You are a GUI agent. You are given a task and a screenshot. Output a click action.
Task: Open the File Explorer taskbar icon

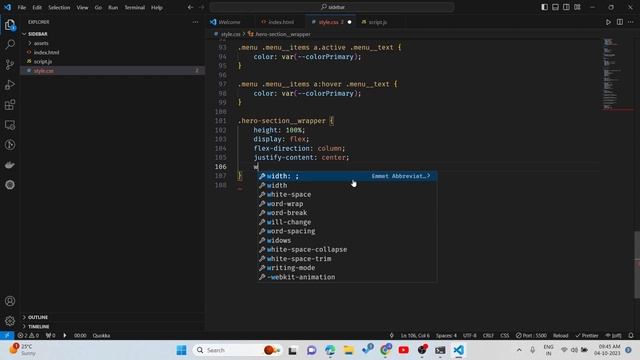[349, 350]
